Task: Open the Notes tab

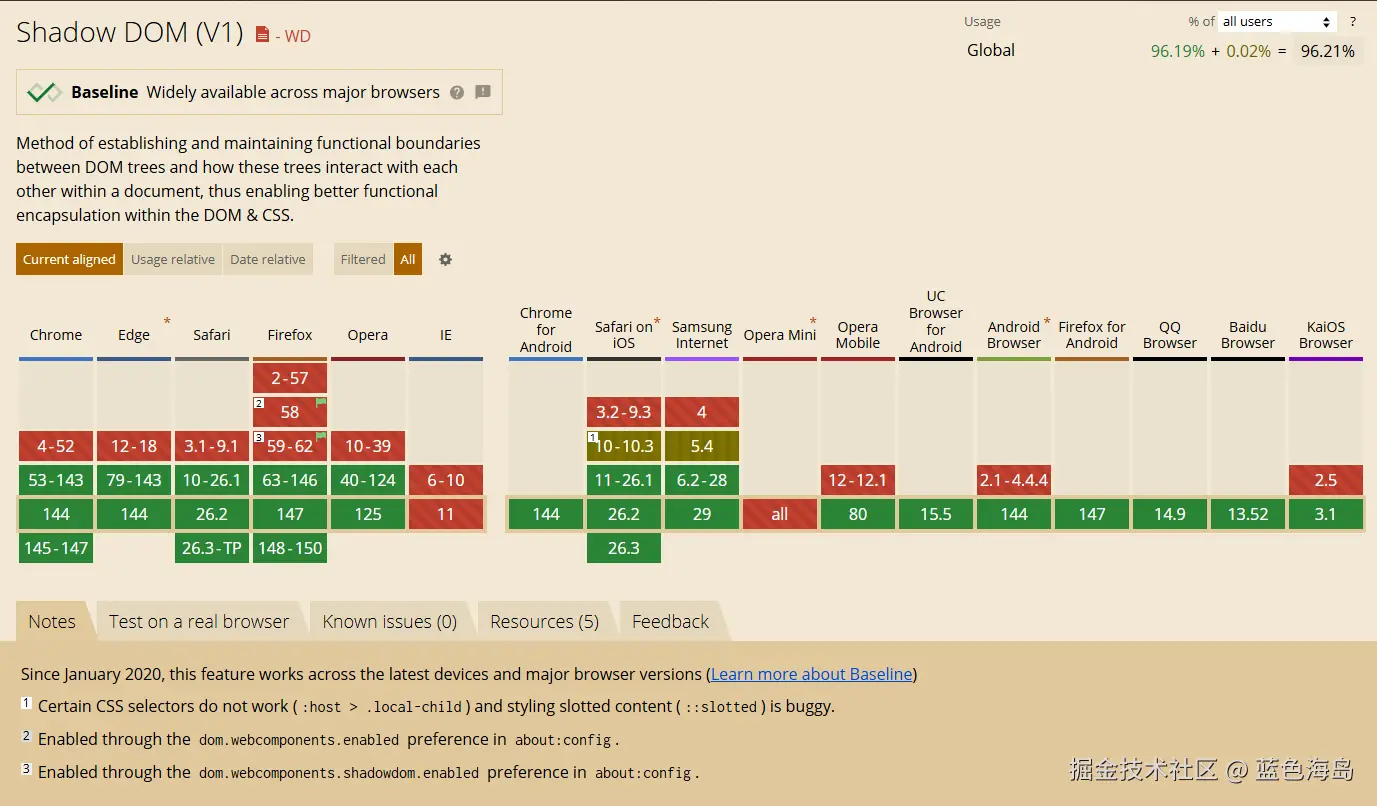Action: click(x=52, y=621)
